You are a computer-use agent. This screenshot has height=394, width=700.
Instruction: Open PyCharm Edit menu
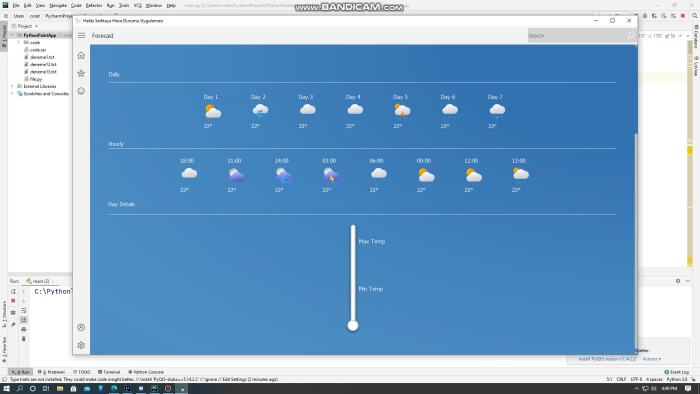tap(28, 5)
